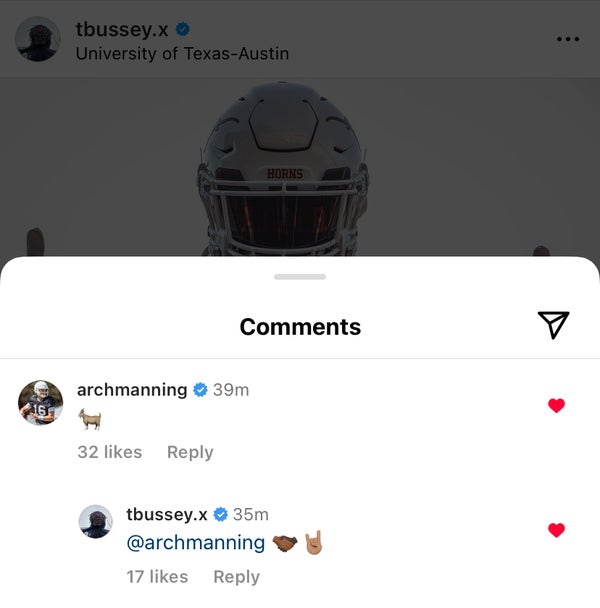This screenshot has height=608, width=600.
Task: Open the University of Texas-Austin location
Action: [x=182, y=54]
